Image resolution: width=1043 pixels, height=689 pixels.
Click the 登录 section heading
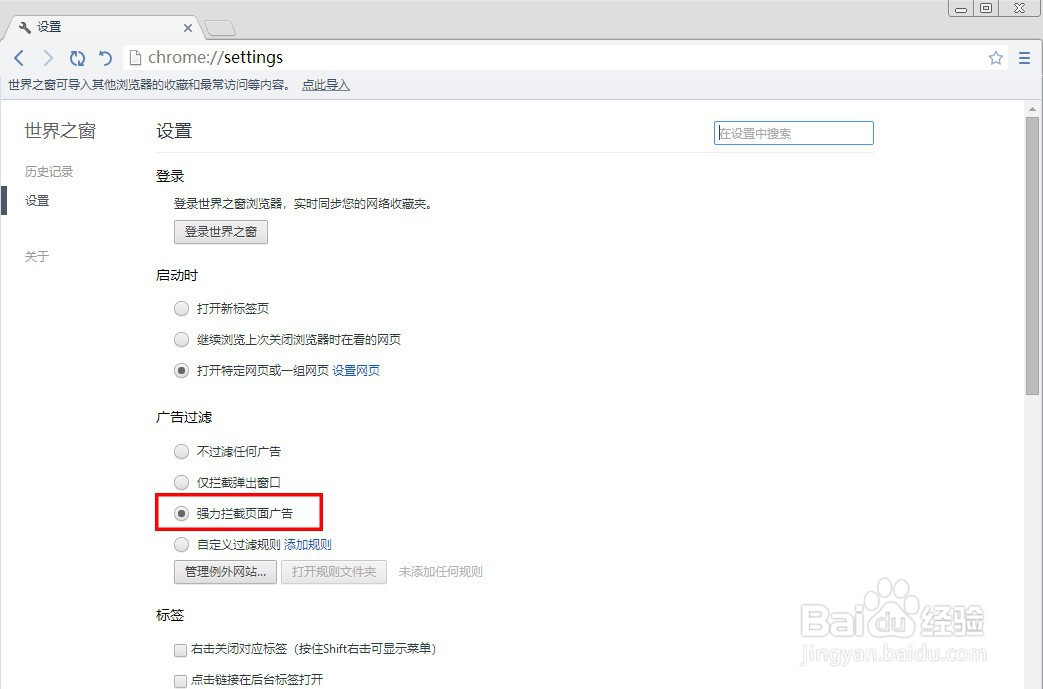(170, 176)
